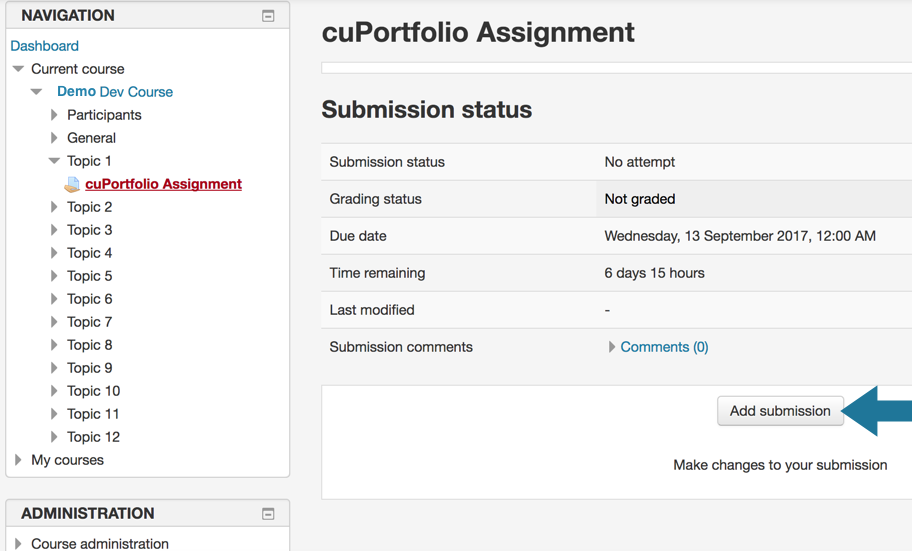Open the Dashboard link
Viewport: 912px width, 551px height.
(x=44, y=46)
